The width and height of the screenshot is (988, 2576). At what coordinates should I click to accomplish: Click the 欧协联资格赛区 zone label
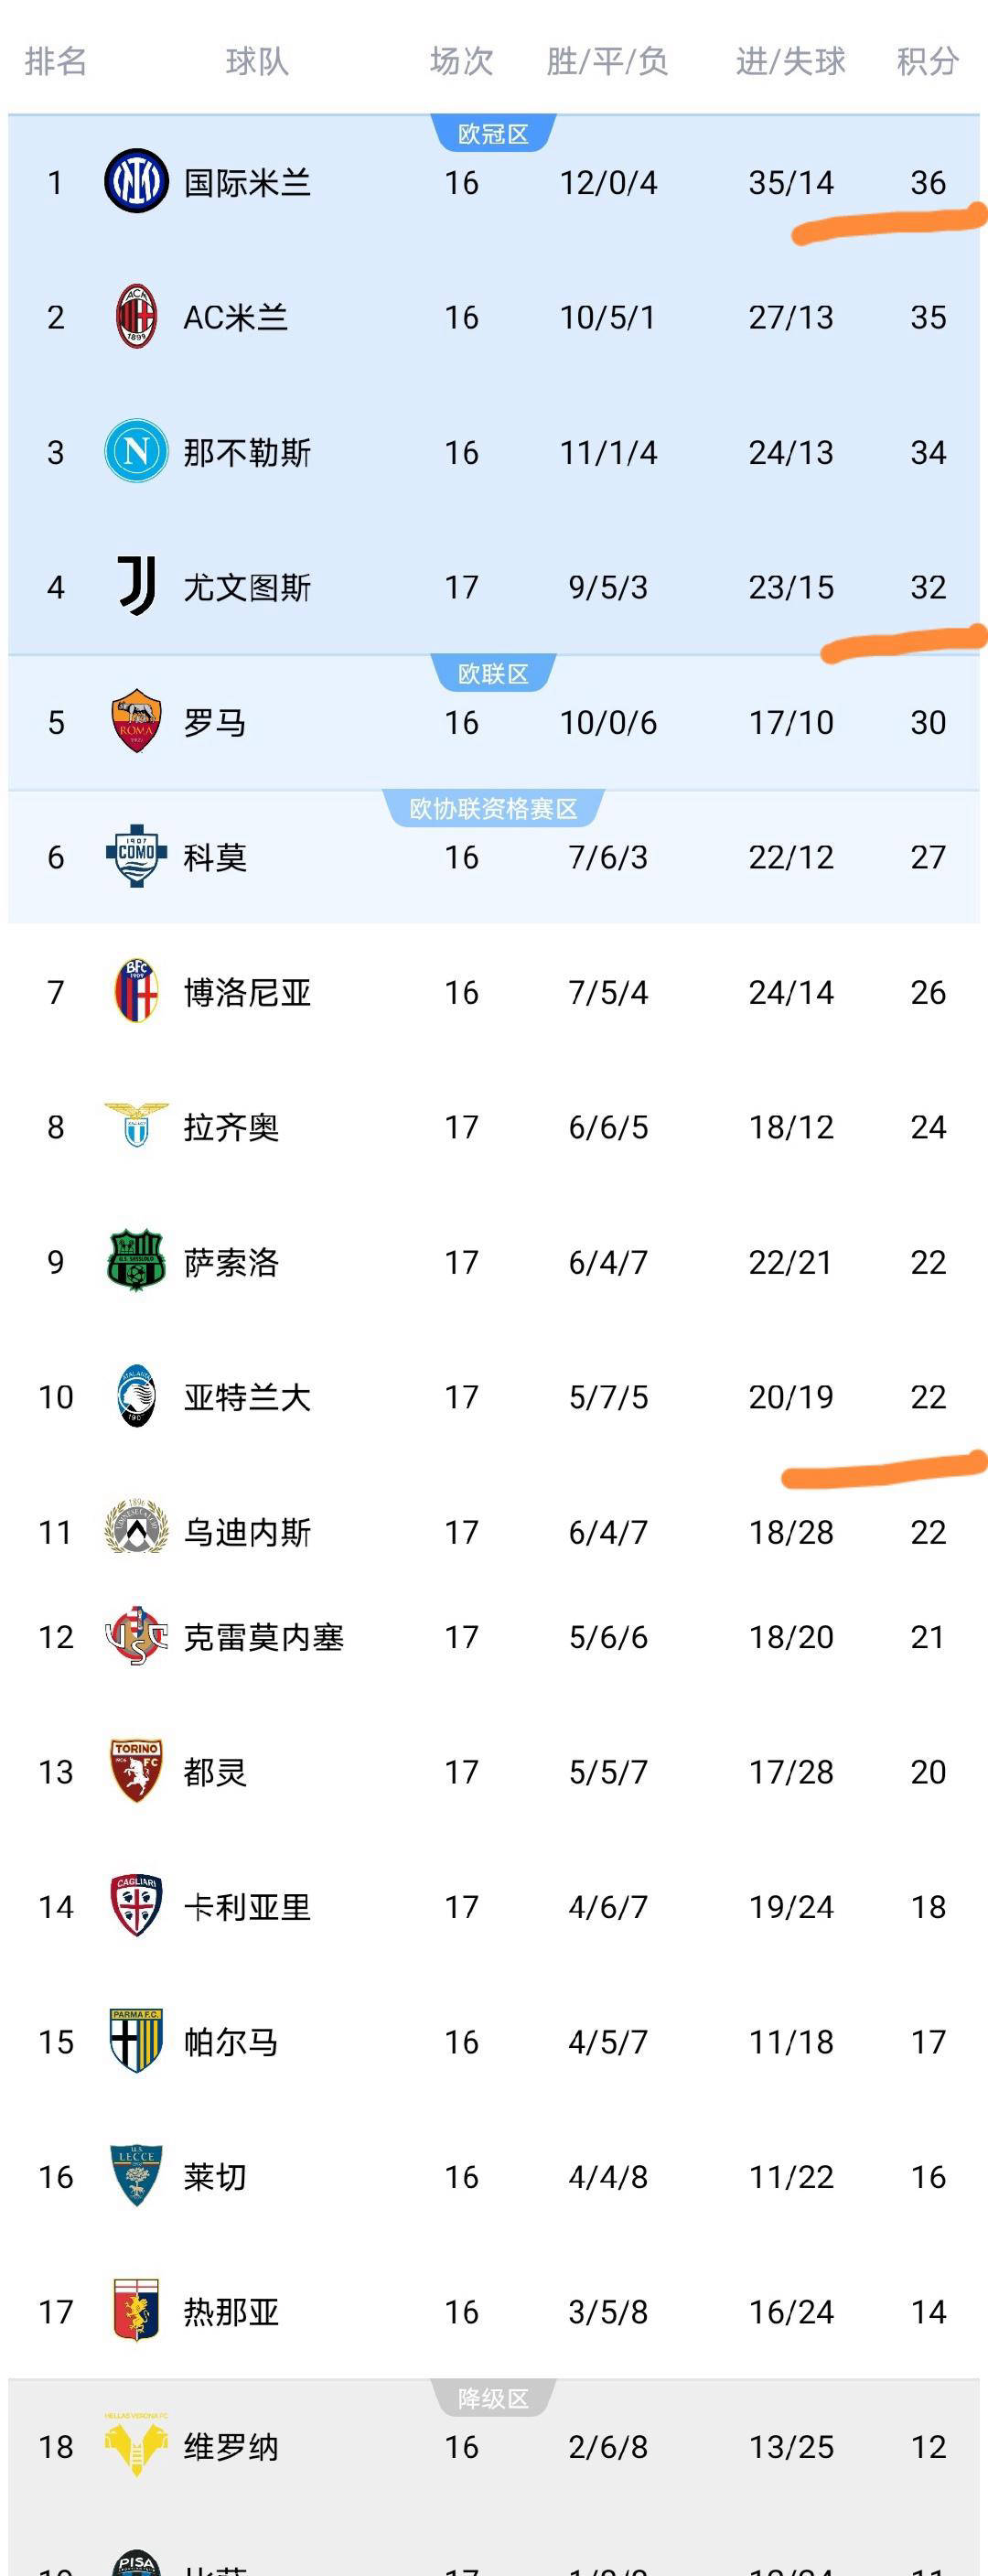pos(493,808)
